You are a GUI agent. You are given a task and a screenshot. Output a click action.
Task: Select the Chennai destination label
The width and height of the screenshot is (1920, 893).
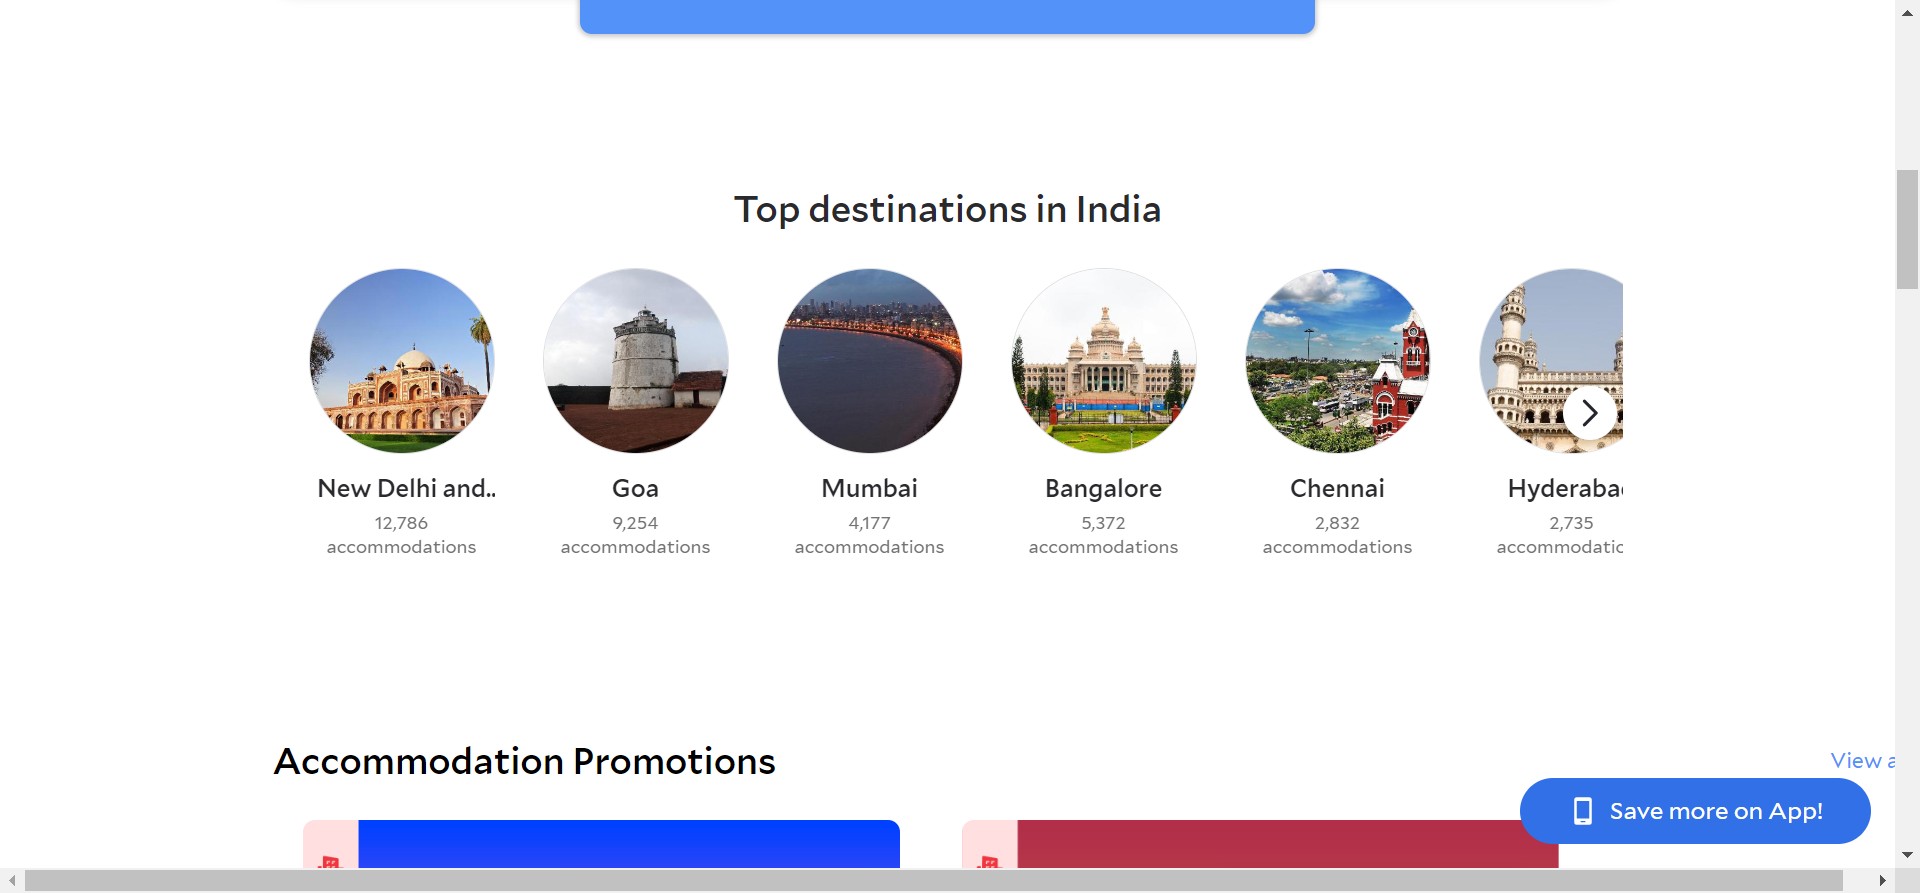pyautogui.click(x=1338, y=489)
